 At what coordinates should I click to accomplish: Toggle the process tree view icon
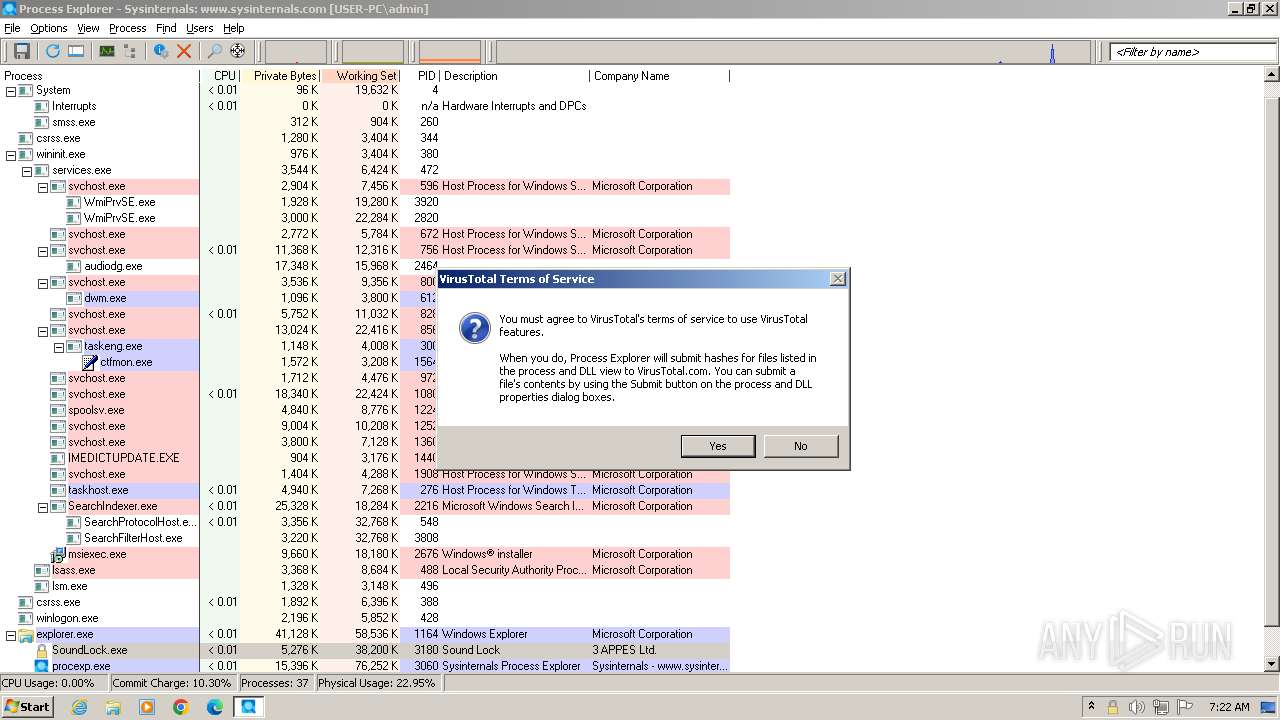tap(130, 51)
